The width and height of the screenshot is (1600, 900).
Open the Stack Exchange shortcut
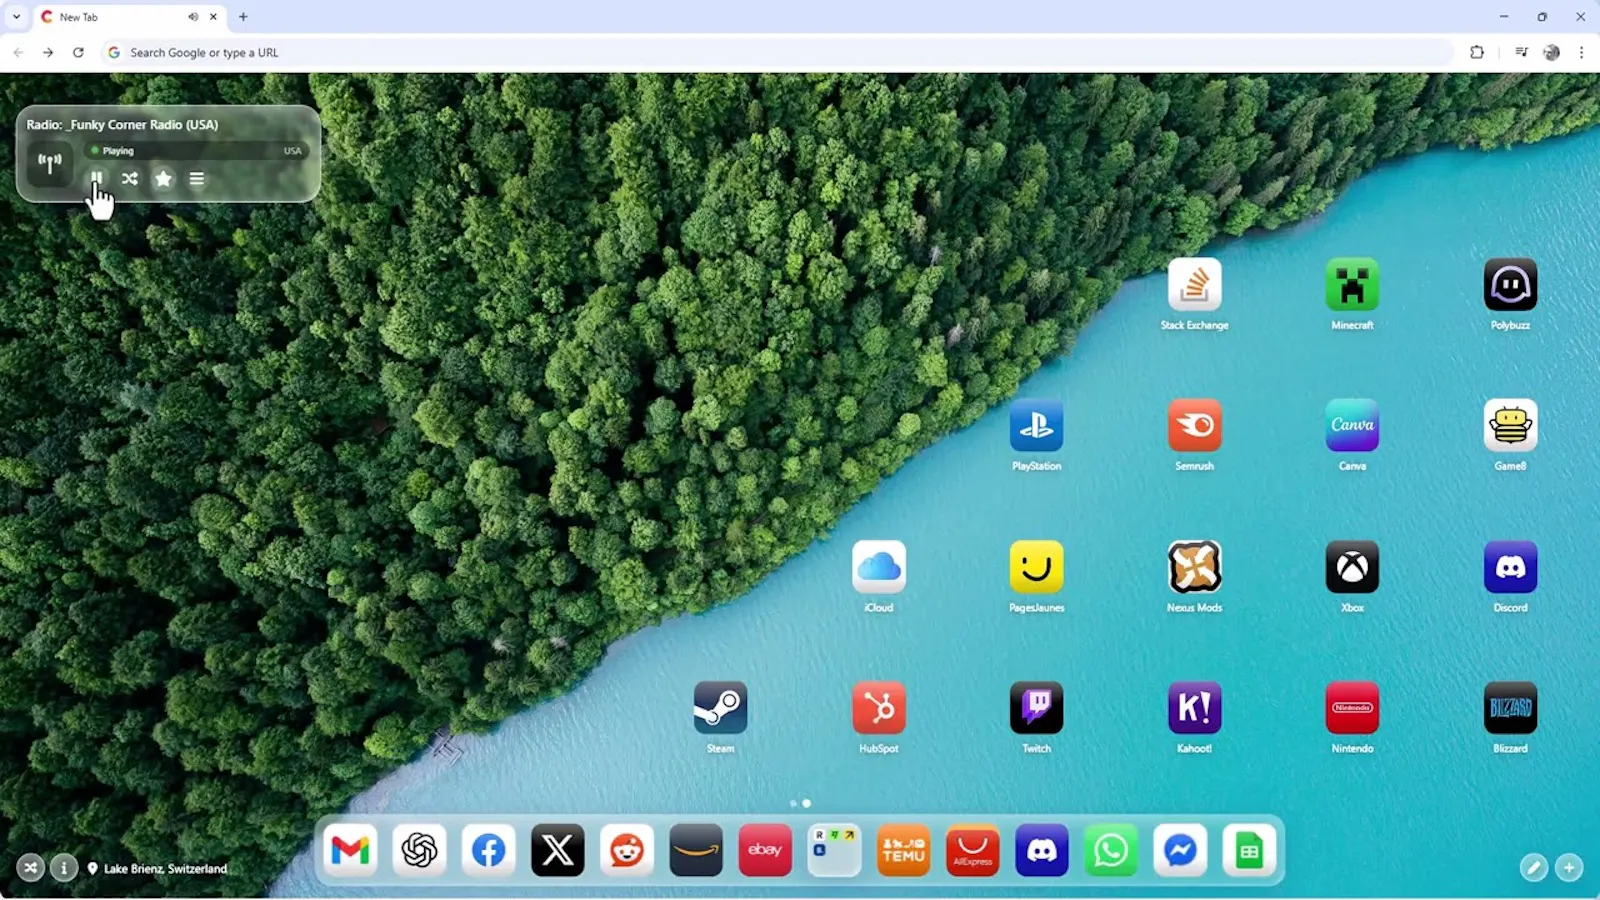1194,285
